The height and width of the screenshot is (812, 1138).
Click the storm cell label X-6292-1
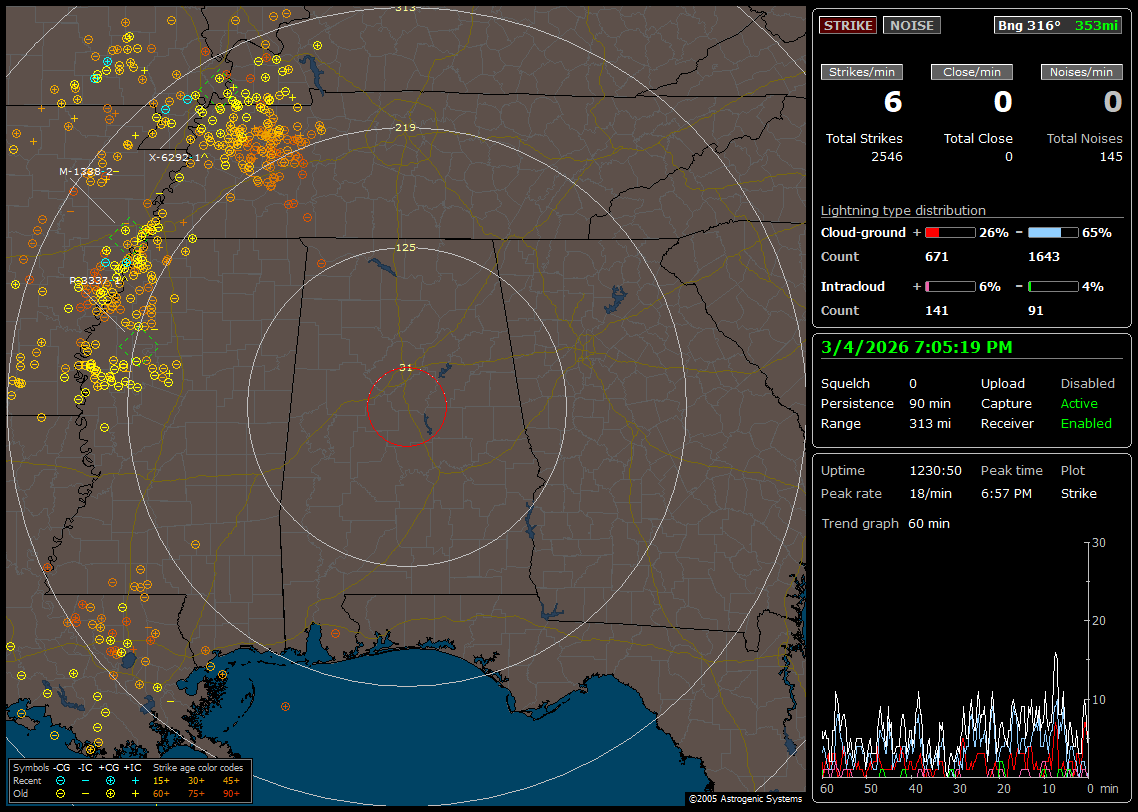174,157
